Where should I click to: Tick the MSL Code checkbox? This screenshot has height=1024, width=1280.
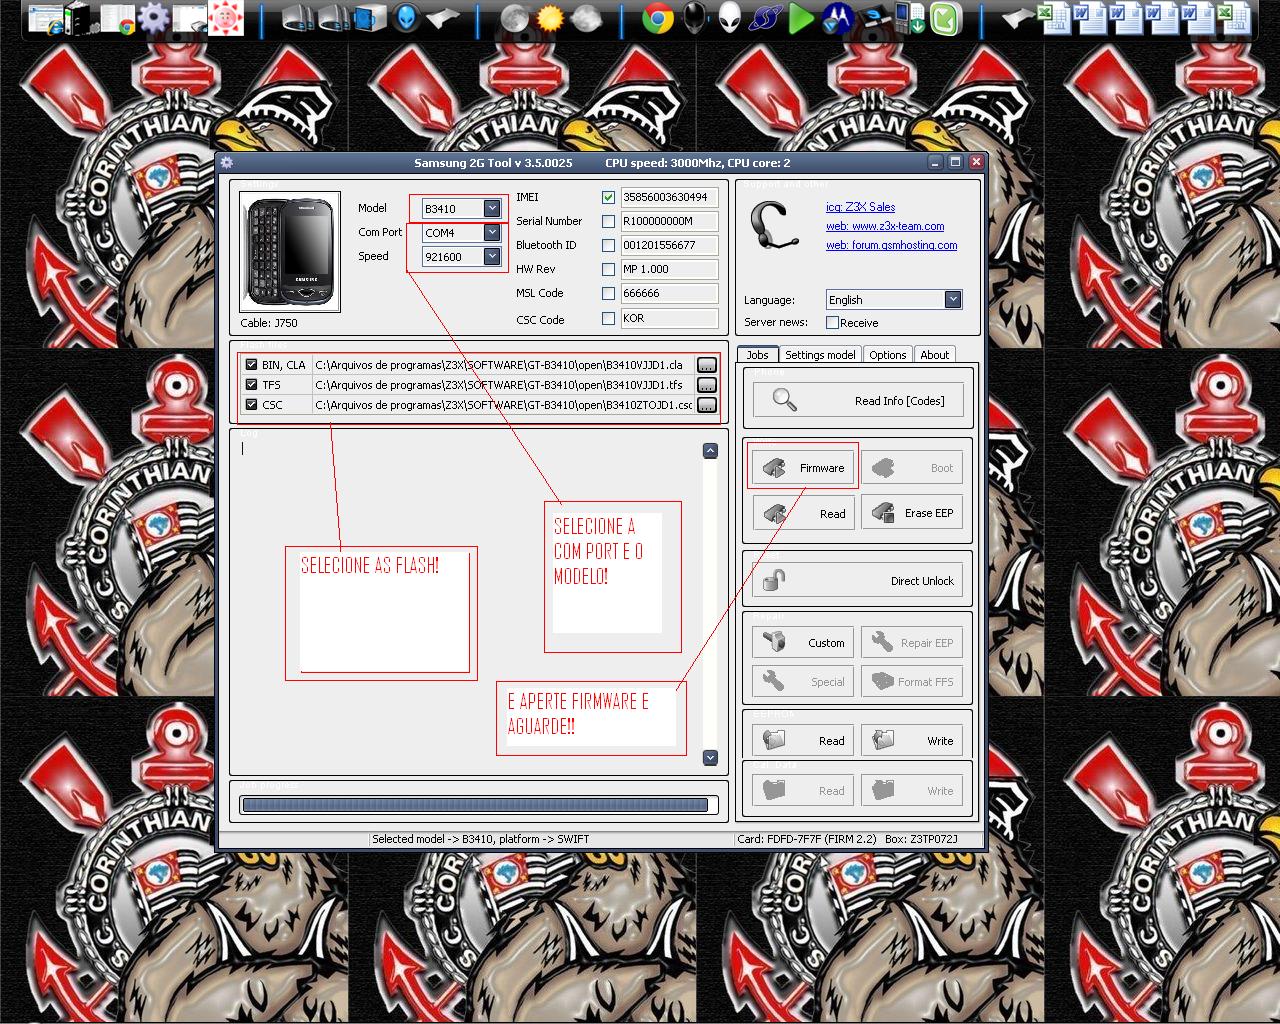608,293
